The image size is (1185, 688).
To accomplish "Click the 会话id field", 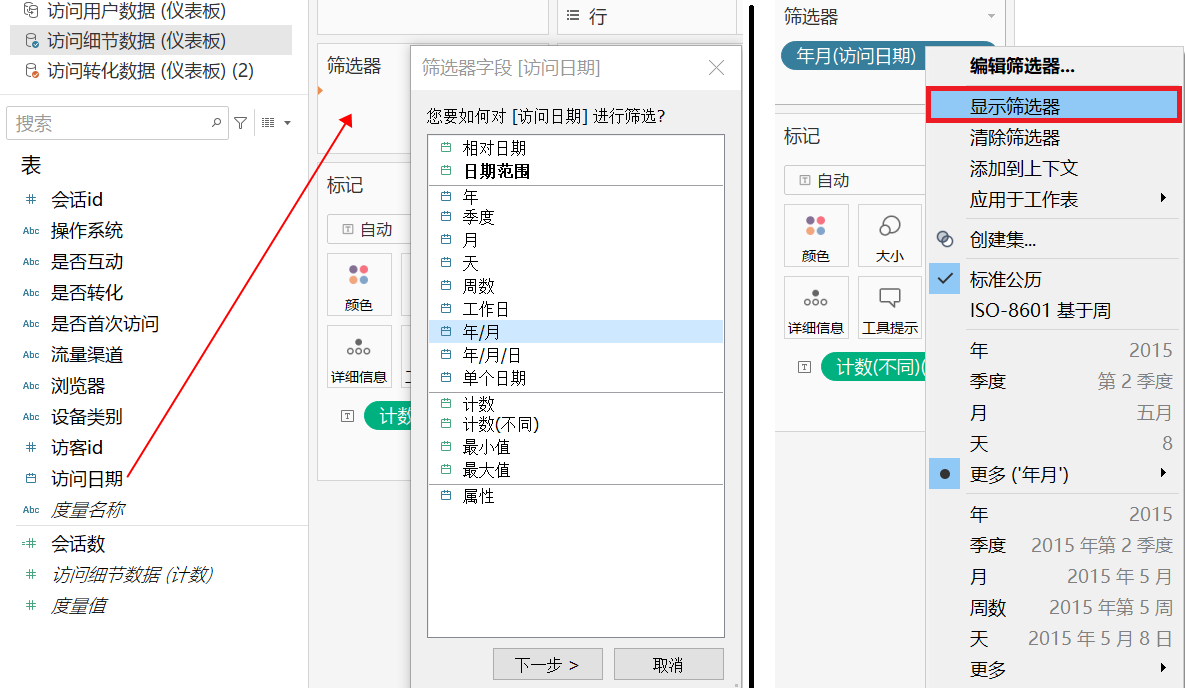I will [x=76, y=200].
